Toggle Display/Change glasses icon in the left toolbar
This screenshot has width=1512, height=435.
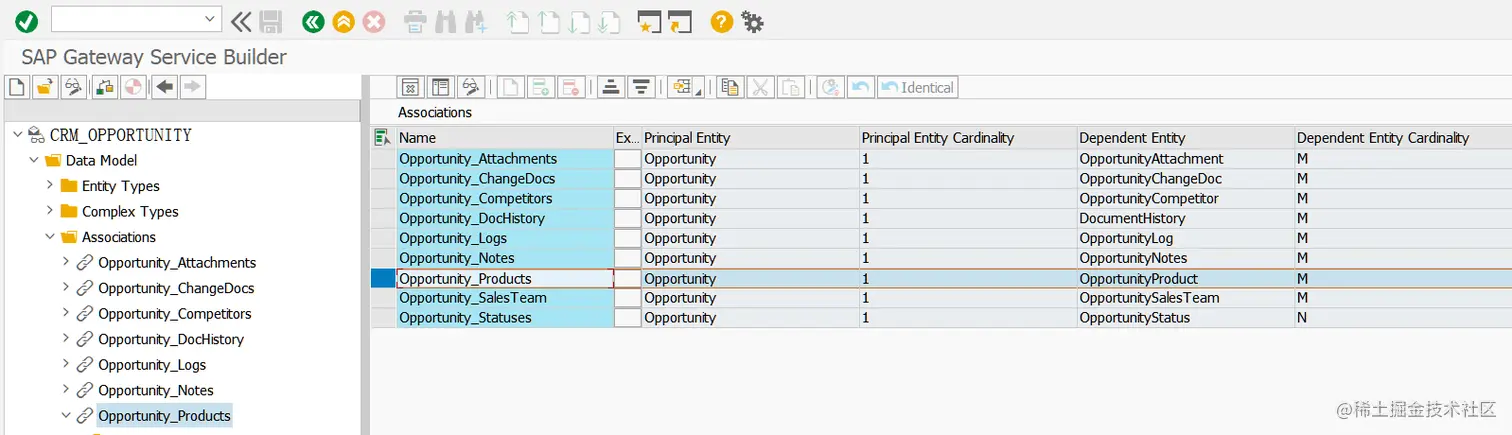pyautogui.click(x=73, y=87)
